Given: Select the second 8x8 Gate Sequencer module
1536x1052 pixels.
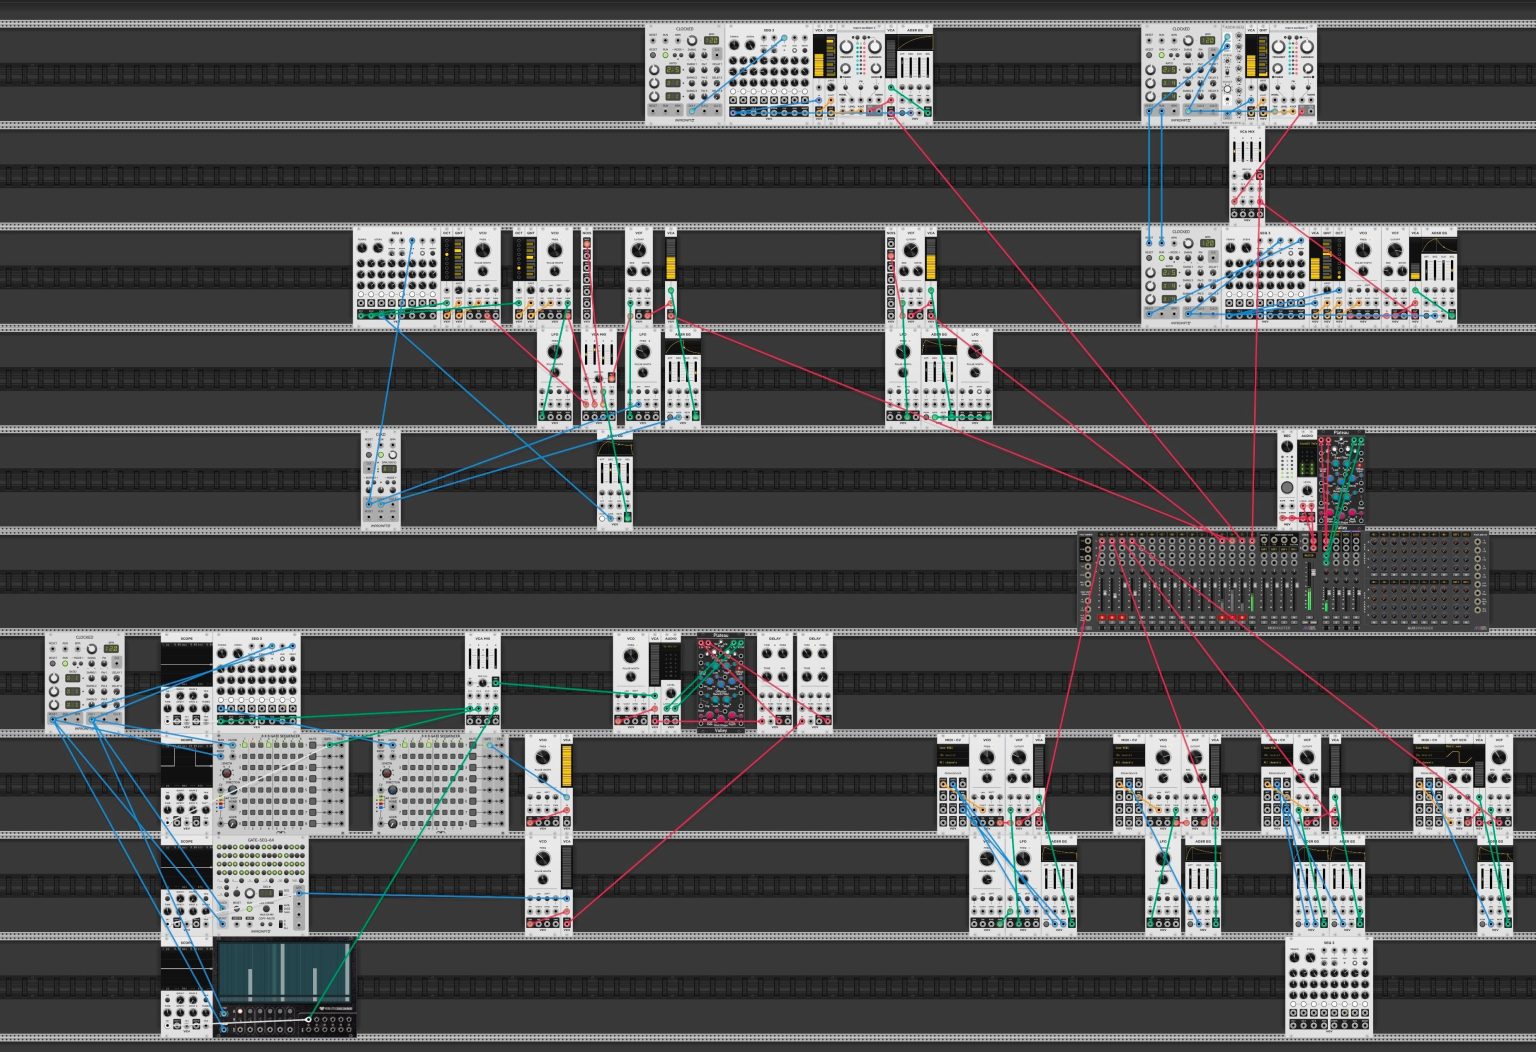Looking at the screenshot, I should [x=441, y=784].
